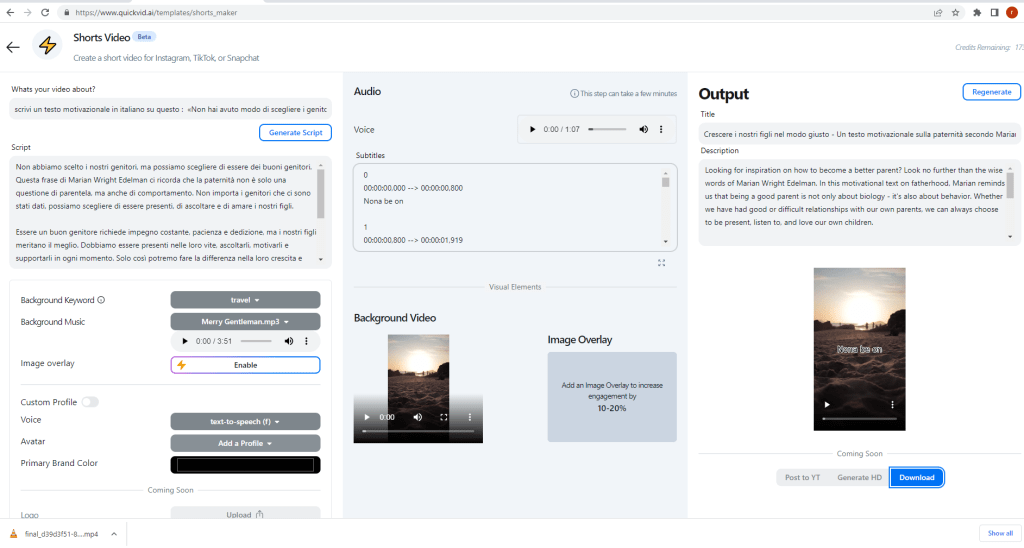
Task: Open the Add a Profile avatar dropdown
Action: coord(245,443)
